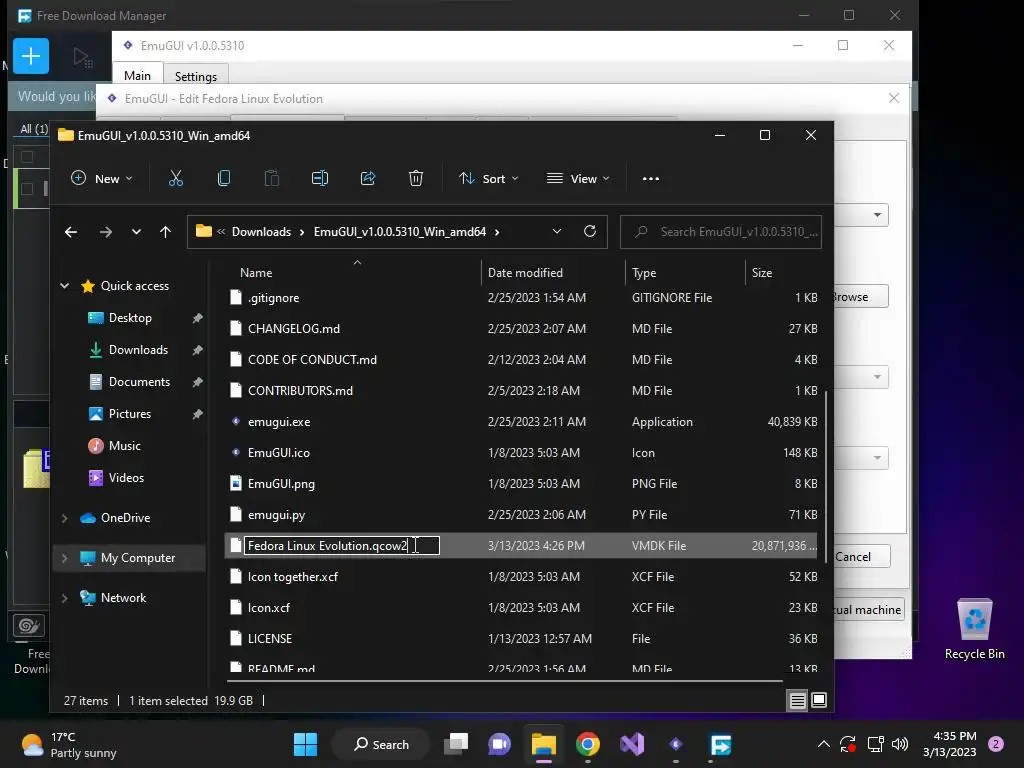
Task: Expand the OneDrive tree node
Action: tap(65, 518)
